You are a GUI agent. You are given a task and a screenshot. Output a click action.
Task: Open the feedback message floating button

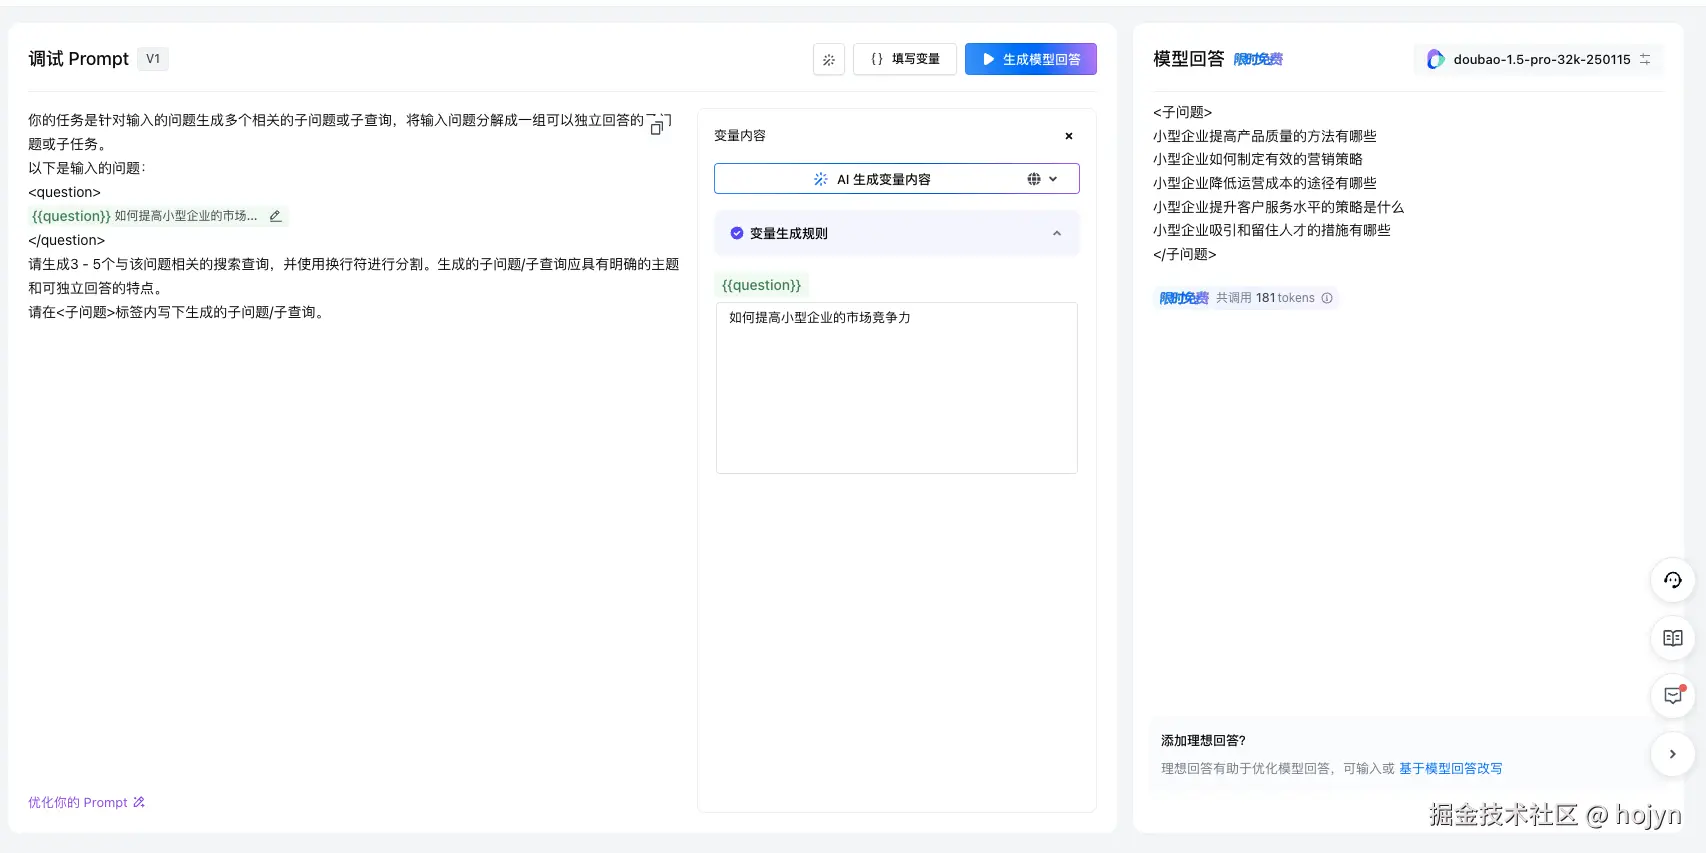point(1673,696)
